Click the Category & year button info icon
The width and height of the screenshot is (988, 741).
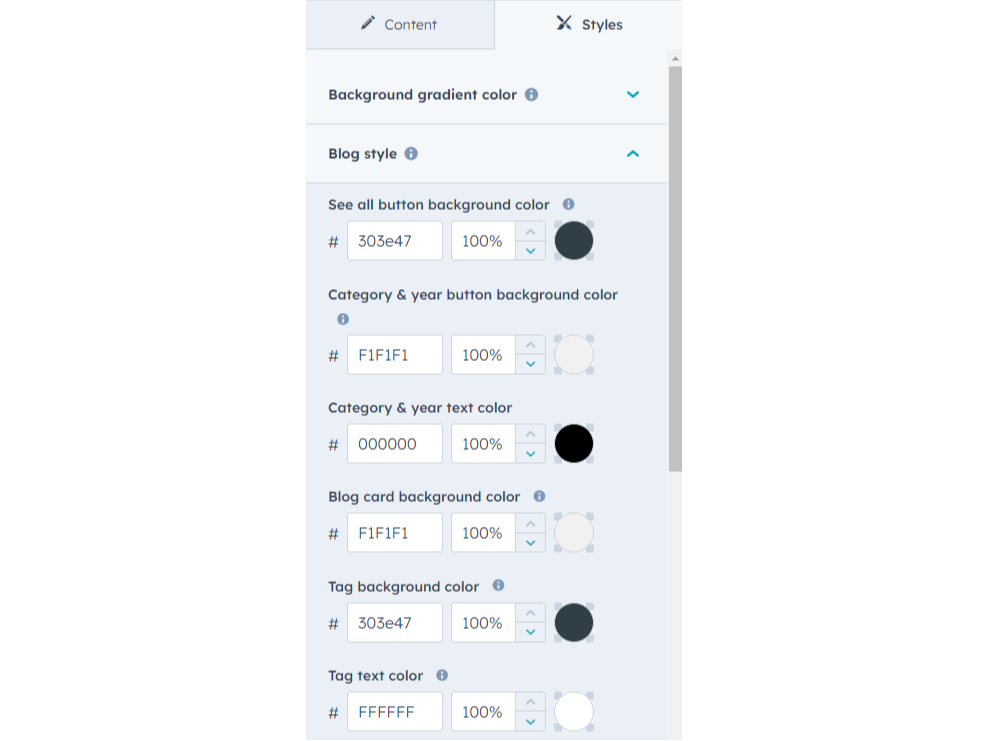(x=343, y=319)
